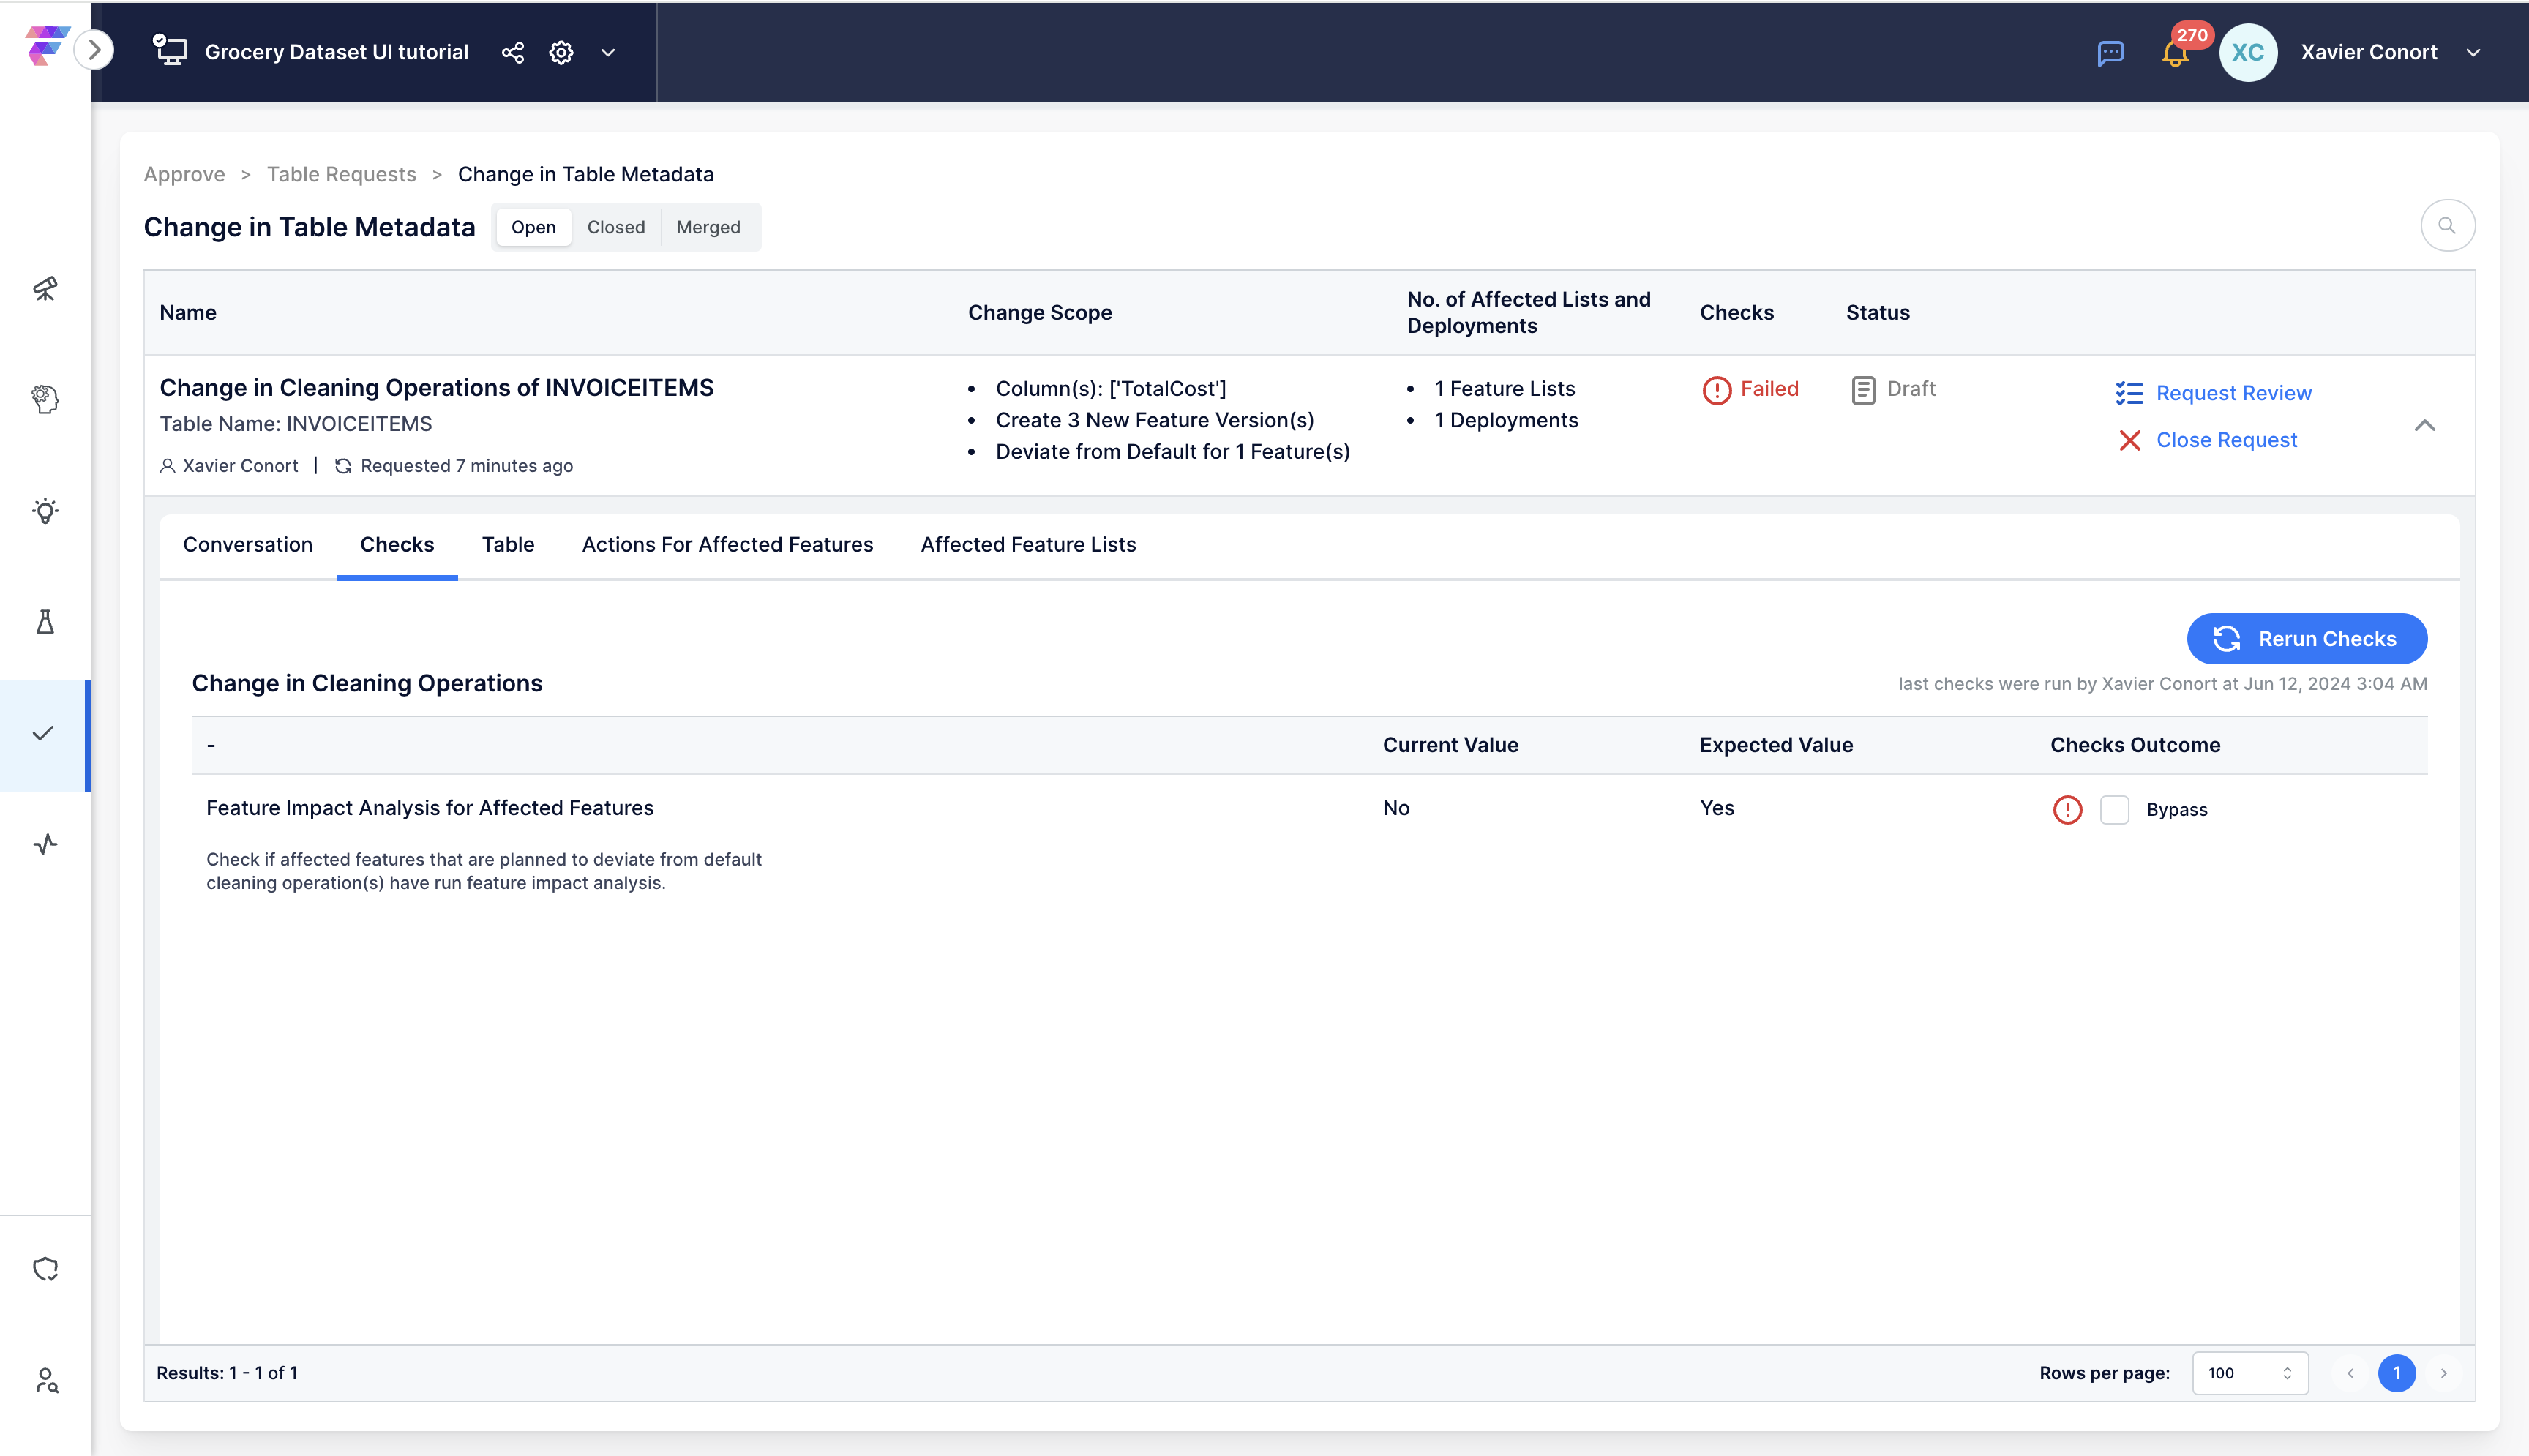Open the flask experiment icon in sidebar
Viewport: 2529px width, 1456px height.
pyautogui.click(x=45, y=622)
